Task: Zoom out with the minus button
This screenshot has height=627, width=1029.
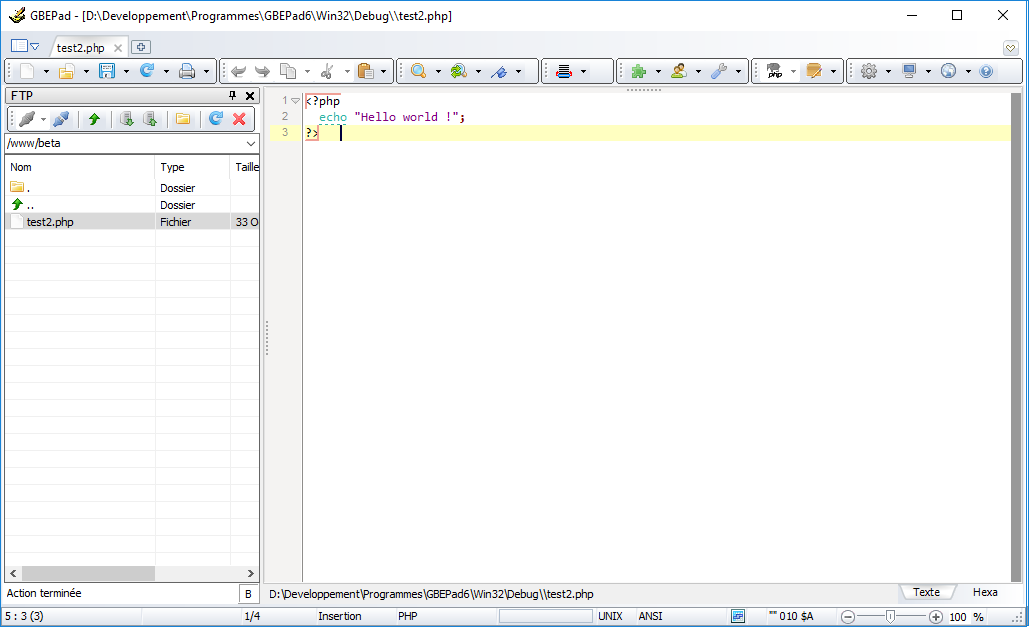Action: click(848, 617)
